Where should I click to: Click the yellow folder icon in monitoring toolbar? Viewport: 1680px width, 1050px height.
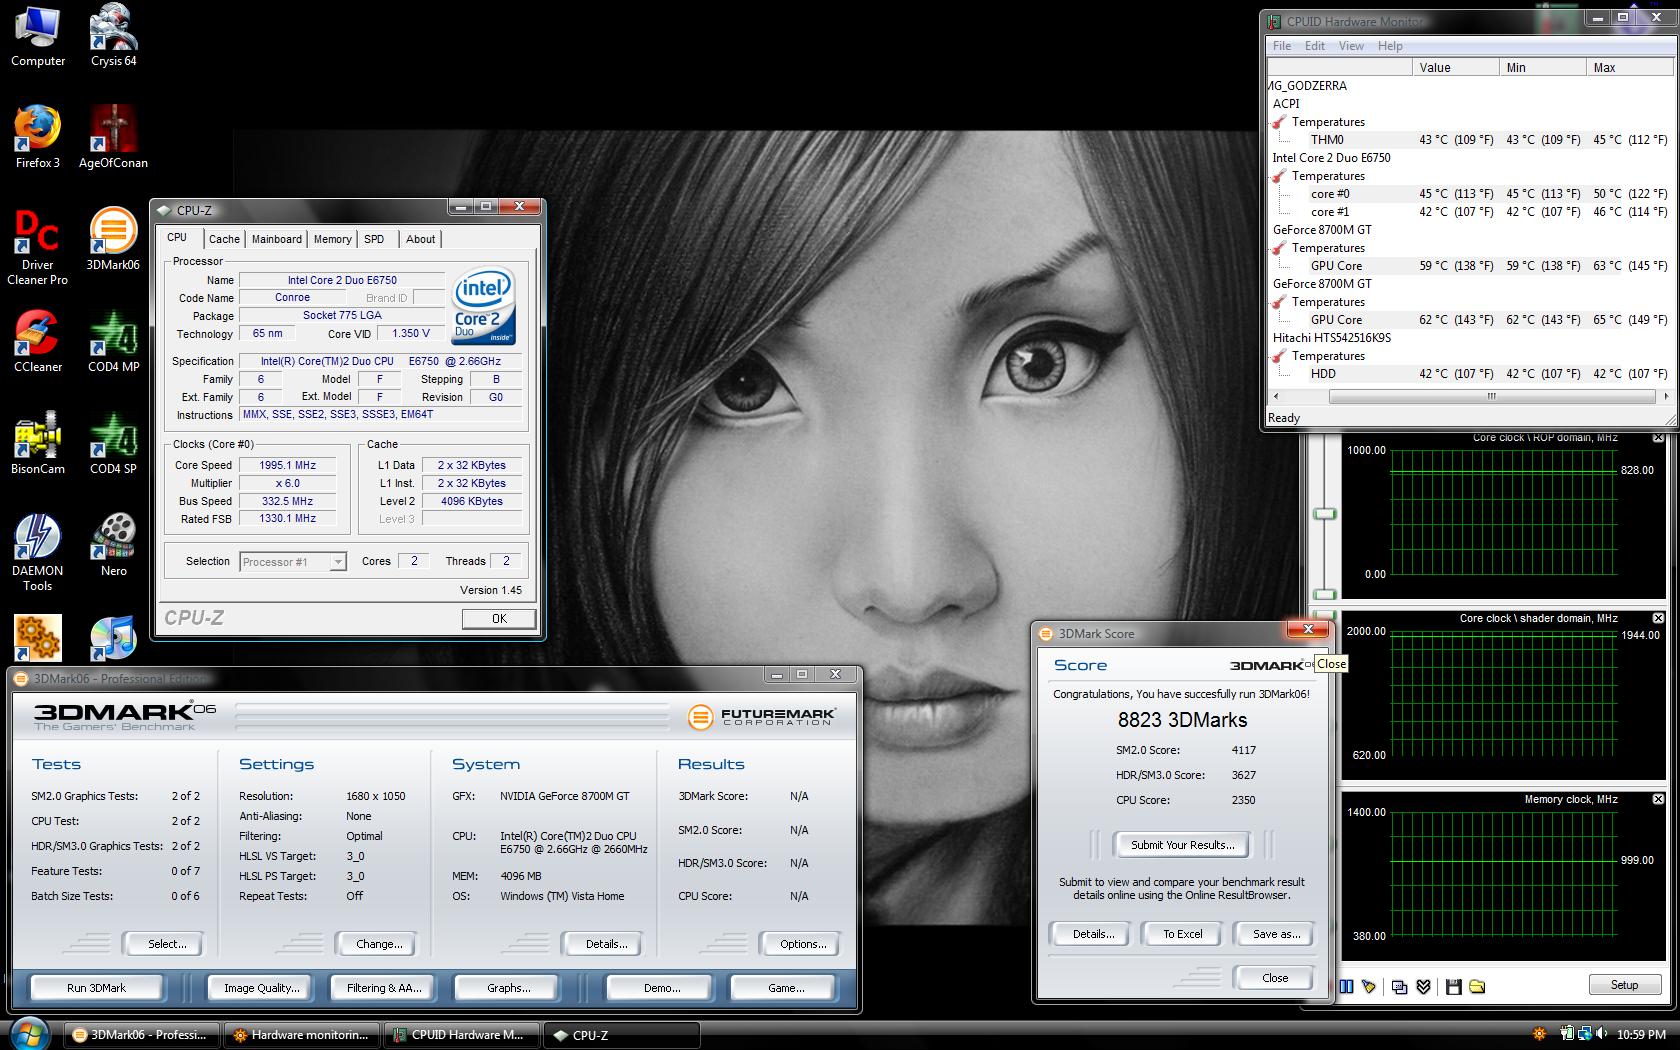[1477, 986]
